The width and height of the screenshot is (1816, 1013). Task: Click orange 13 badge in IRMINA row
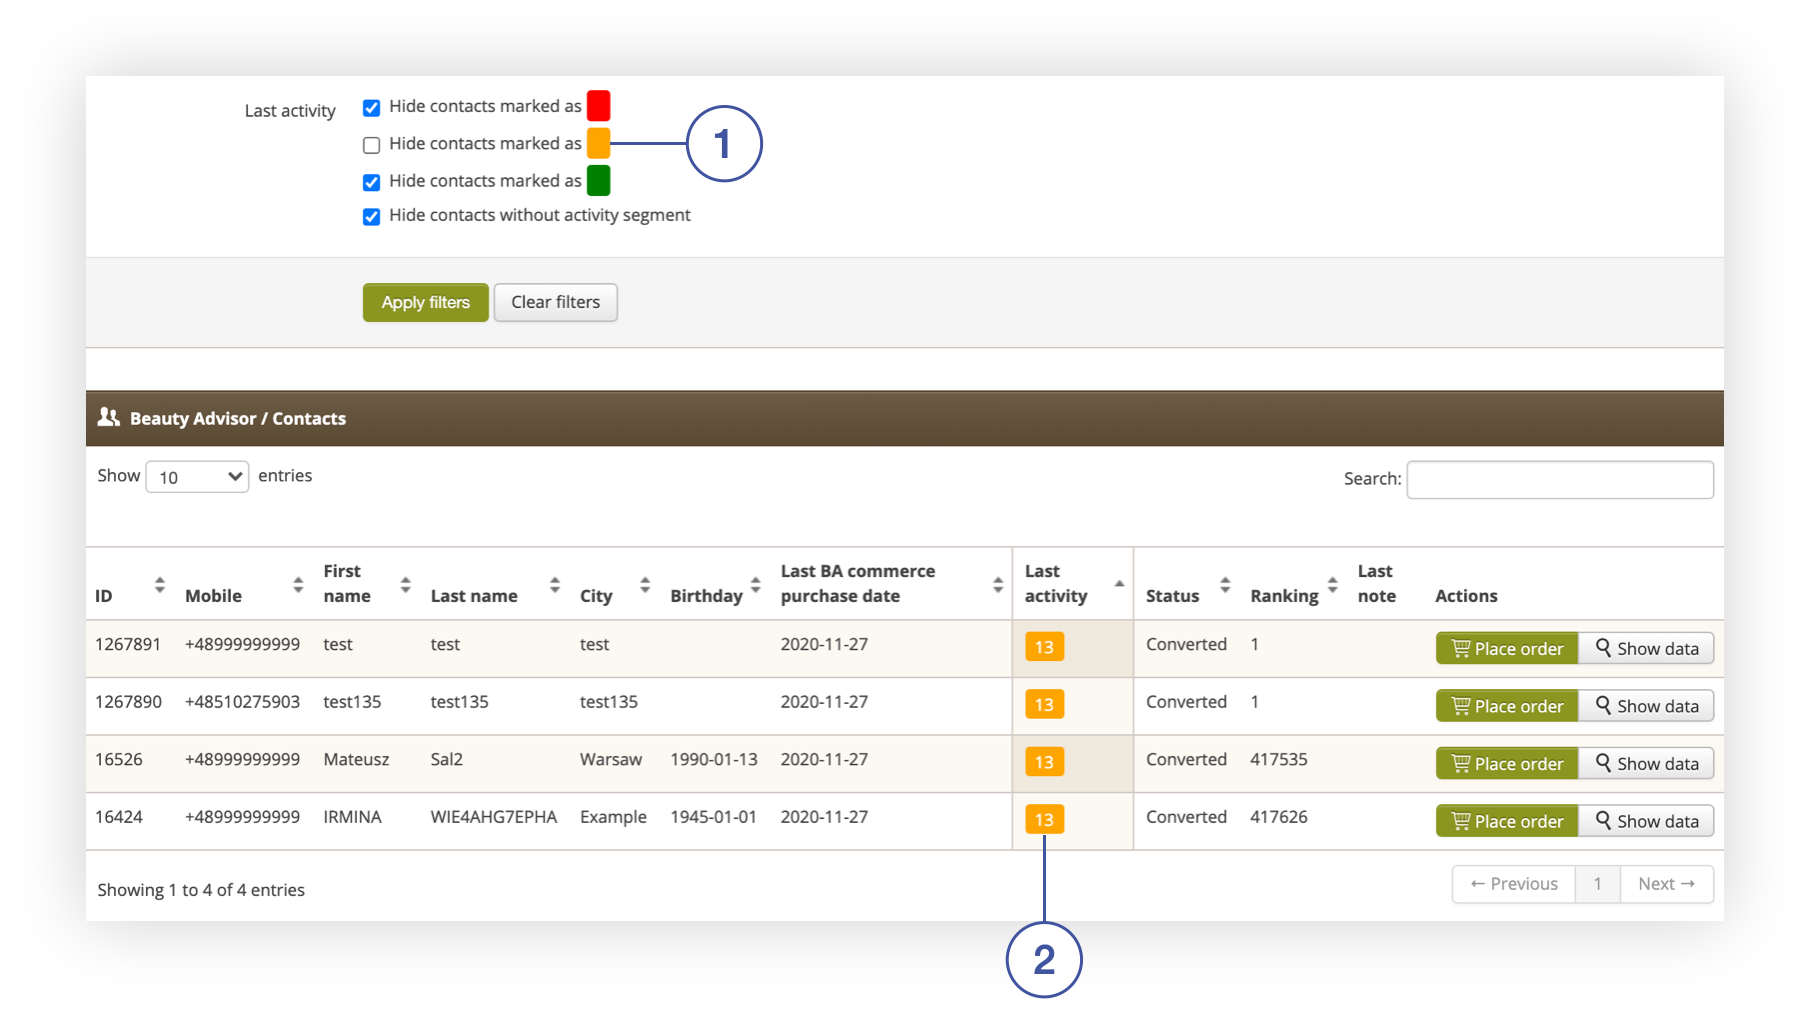pyautogui.click(x=1044, y=820)
